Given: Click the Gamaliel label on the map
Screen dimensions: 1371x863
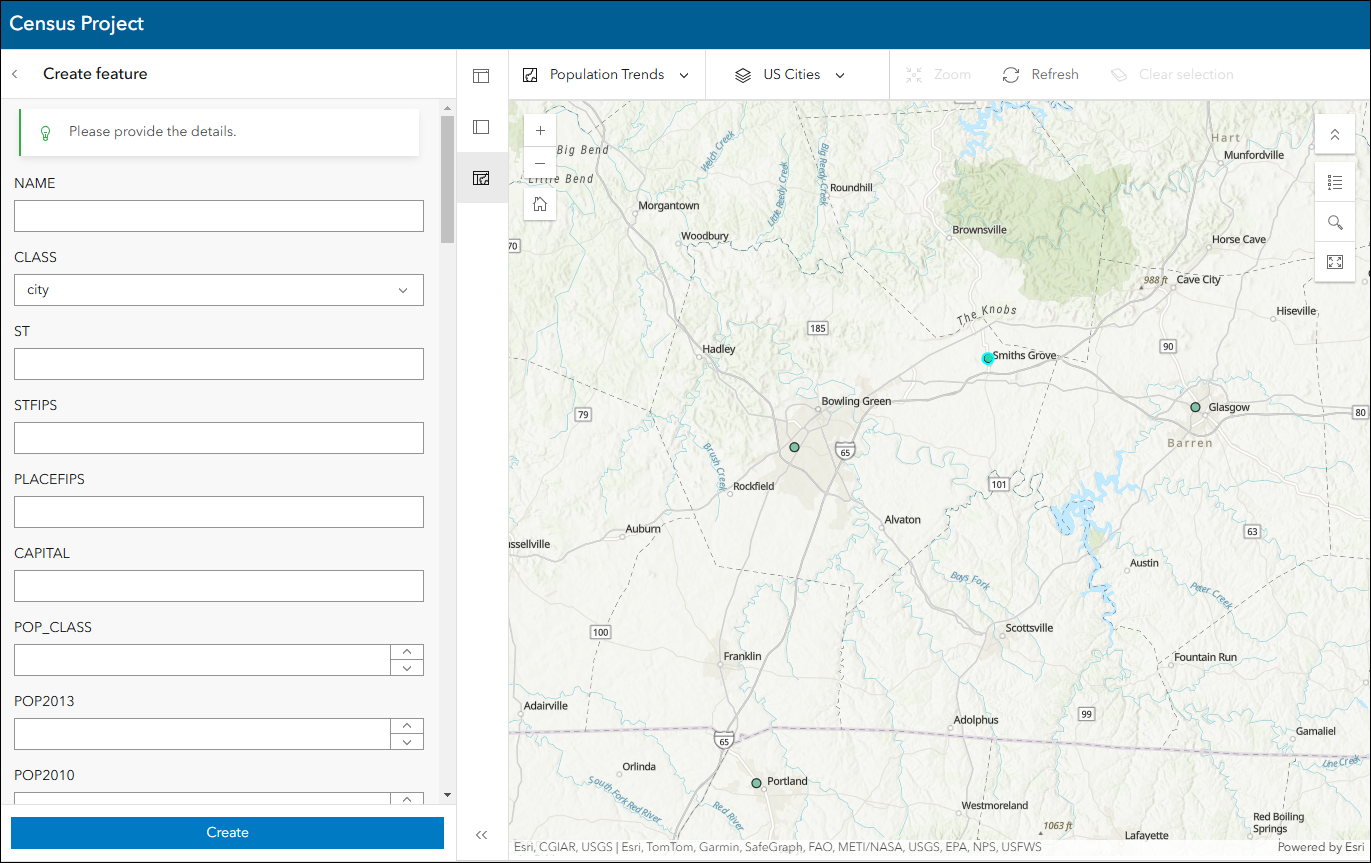Looking at the screenshot, I should click(1315, 731).
